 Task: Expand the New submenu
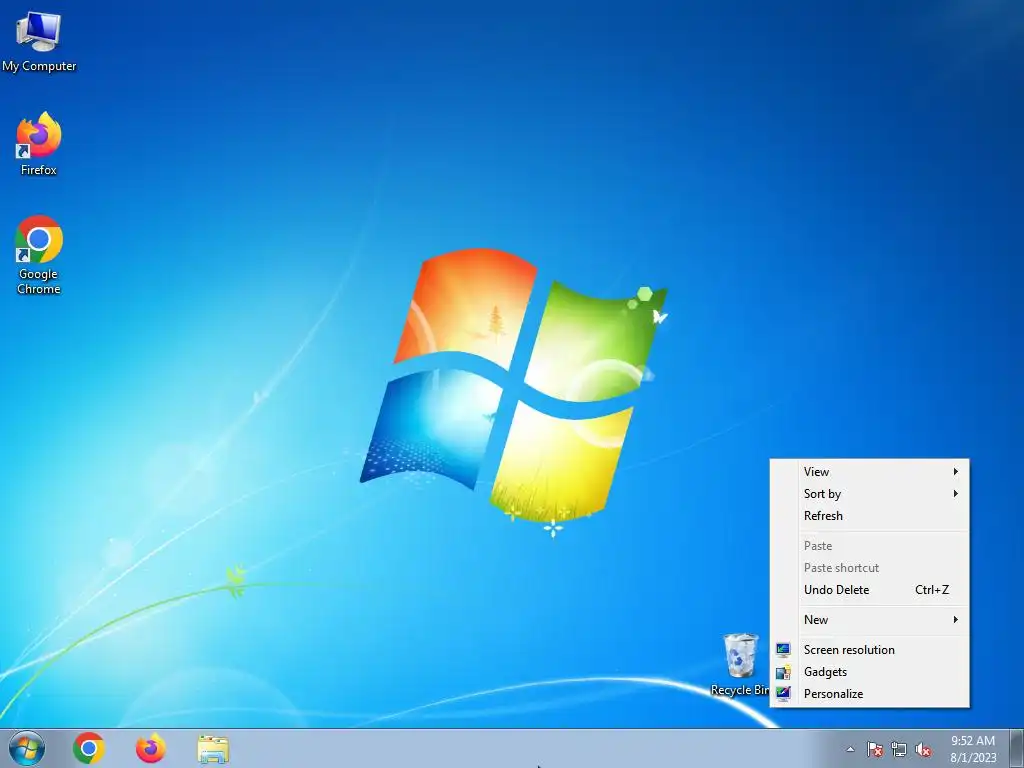[x=870, y=620]
